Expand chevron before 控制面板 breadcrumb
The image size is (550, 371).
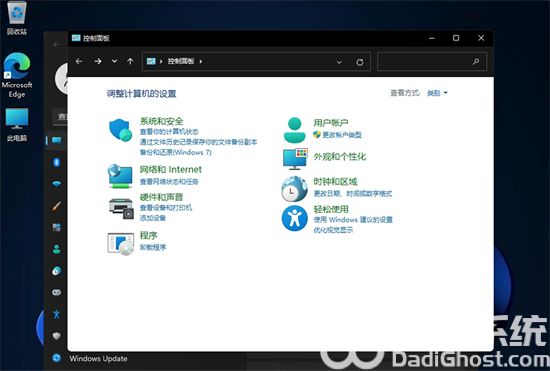click(x=161, y=61)
